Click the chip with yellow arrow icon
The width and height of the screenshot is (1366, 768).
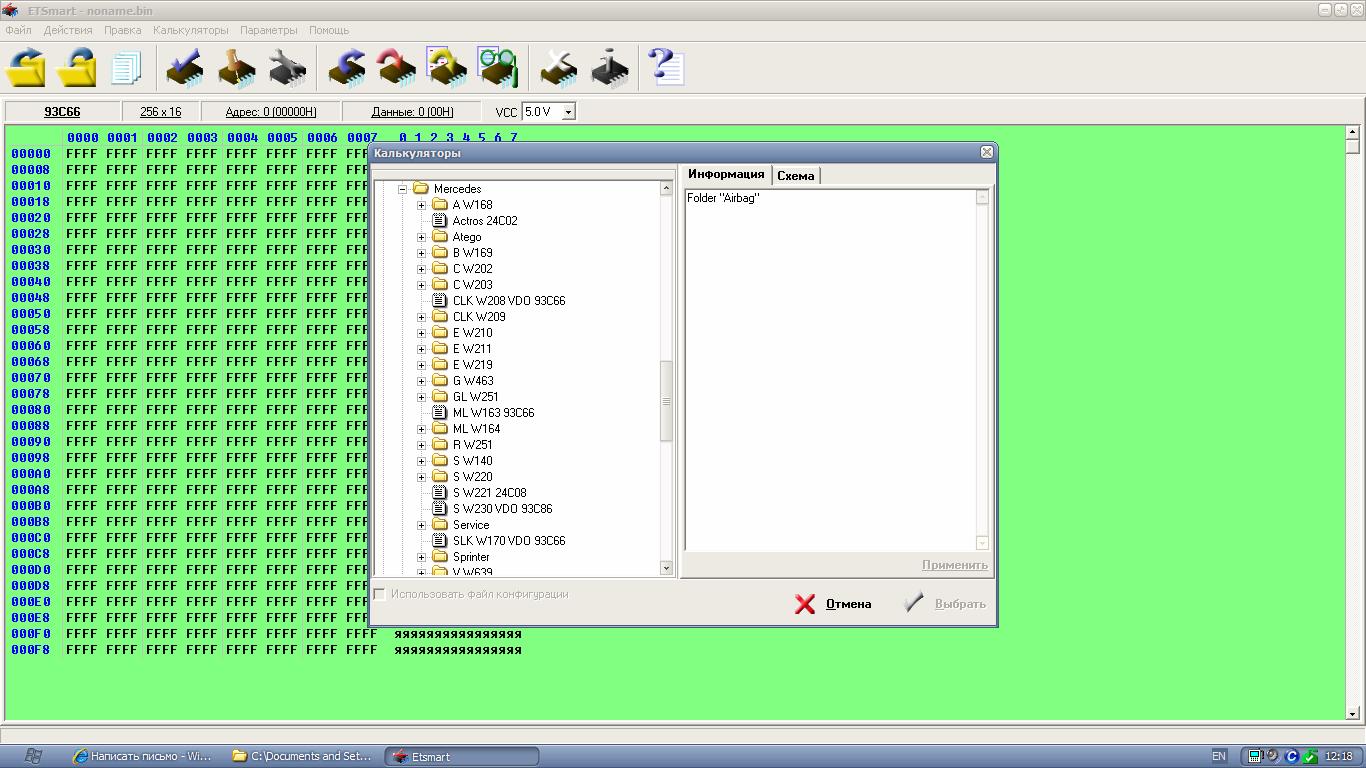(447, 67)
